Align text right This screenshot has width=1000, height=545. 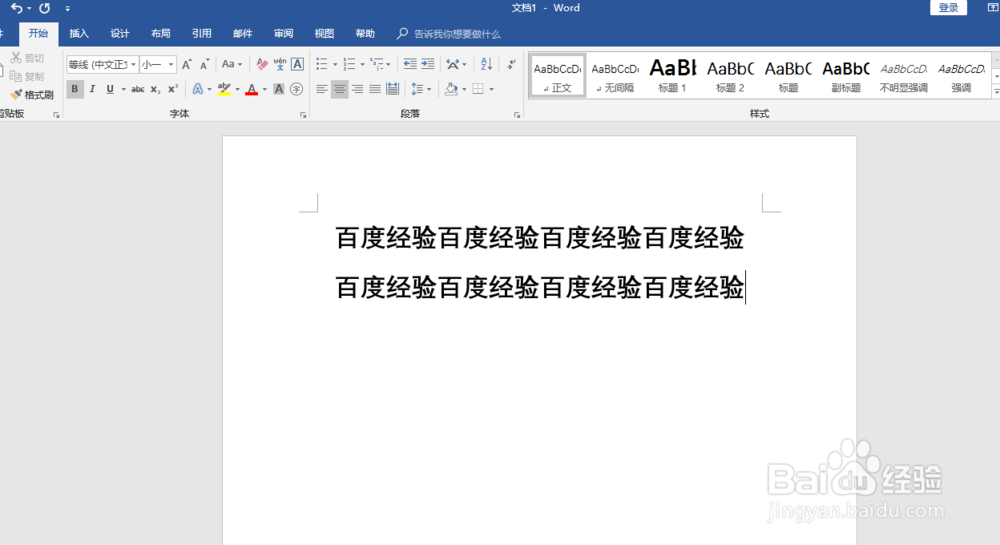pos(357,89)
